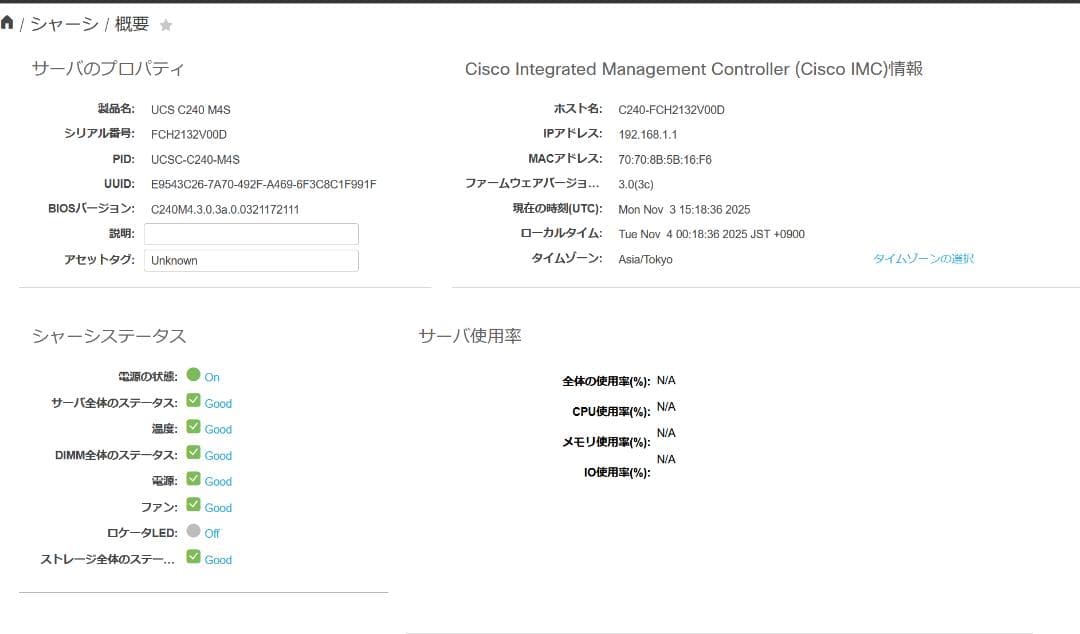Click the アセットタグ field showing Unknown
The image size is (1080, 634).
pyautogui.click(x=251, y=259)
